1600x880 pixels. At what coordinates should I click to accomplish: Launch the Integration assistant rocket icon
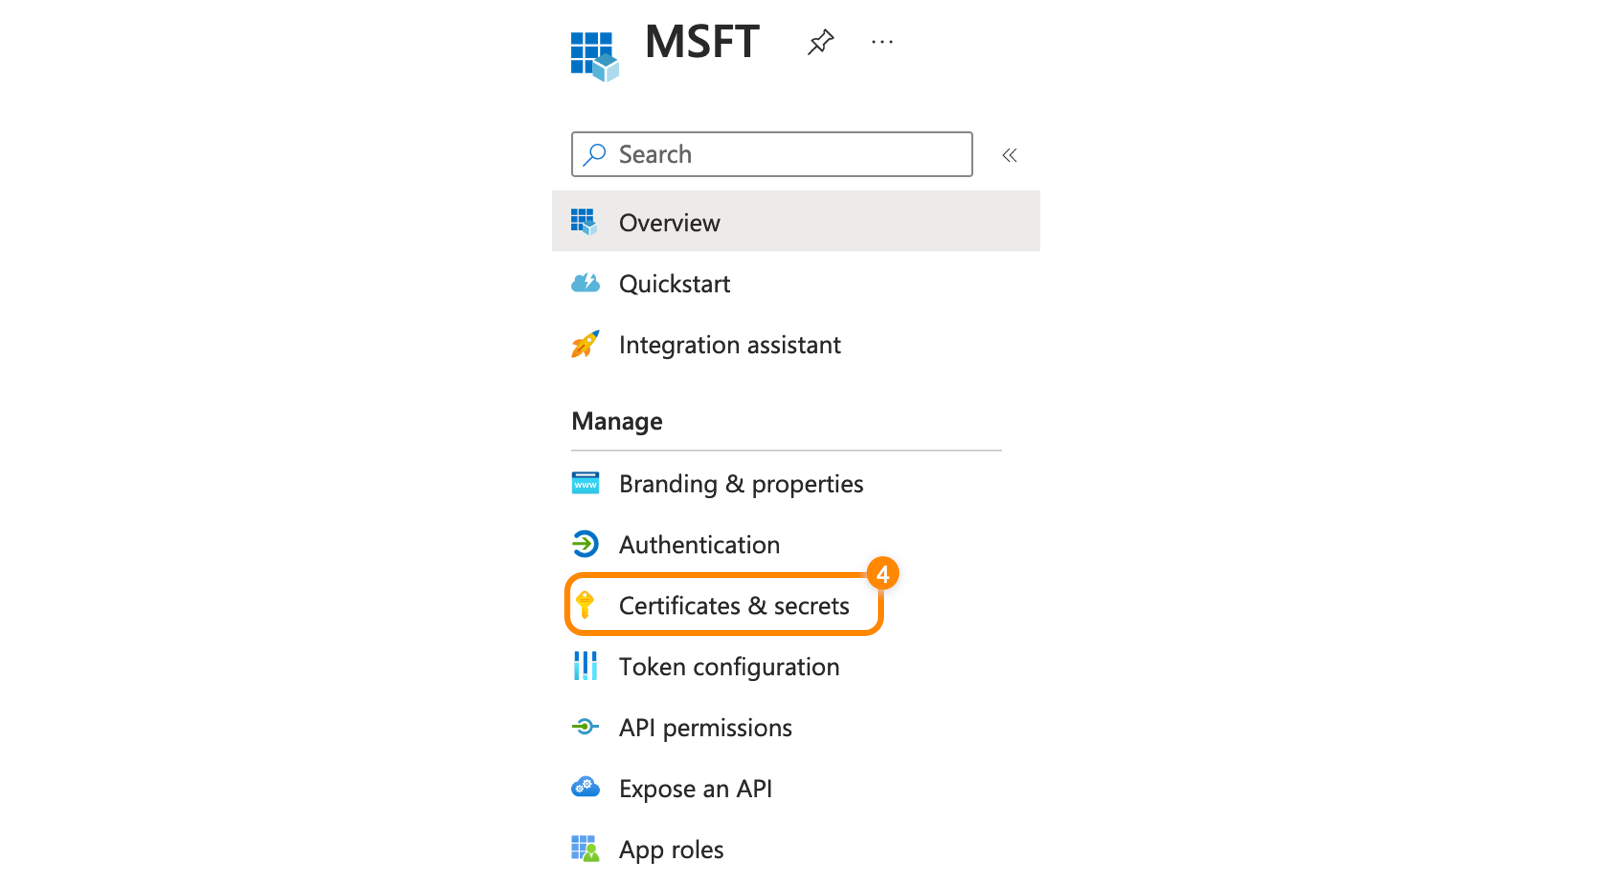click(585, 345)
